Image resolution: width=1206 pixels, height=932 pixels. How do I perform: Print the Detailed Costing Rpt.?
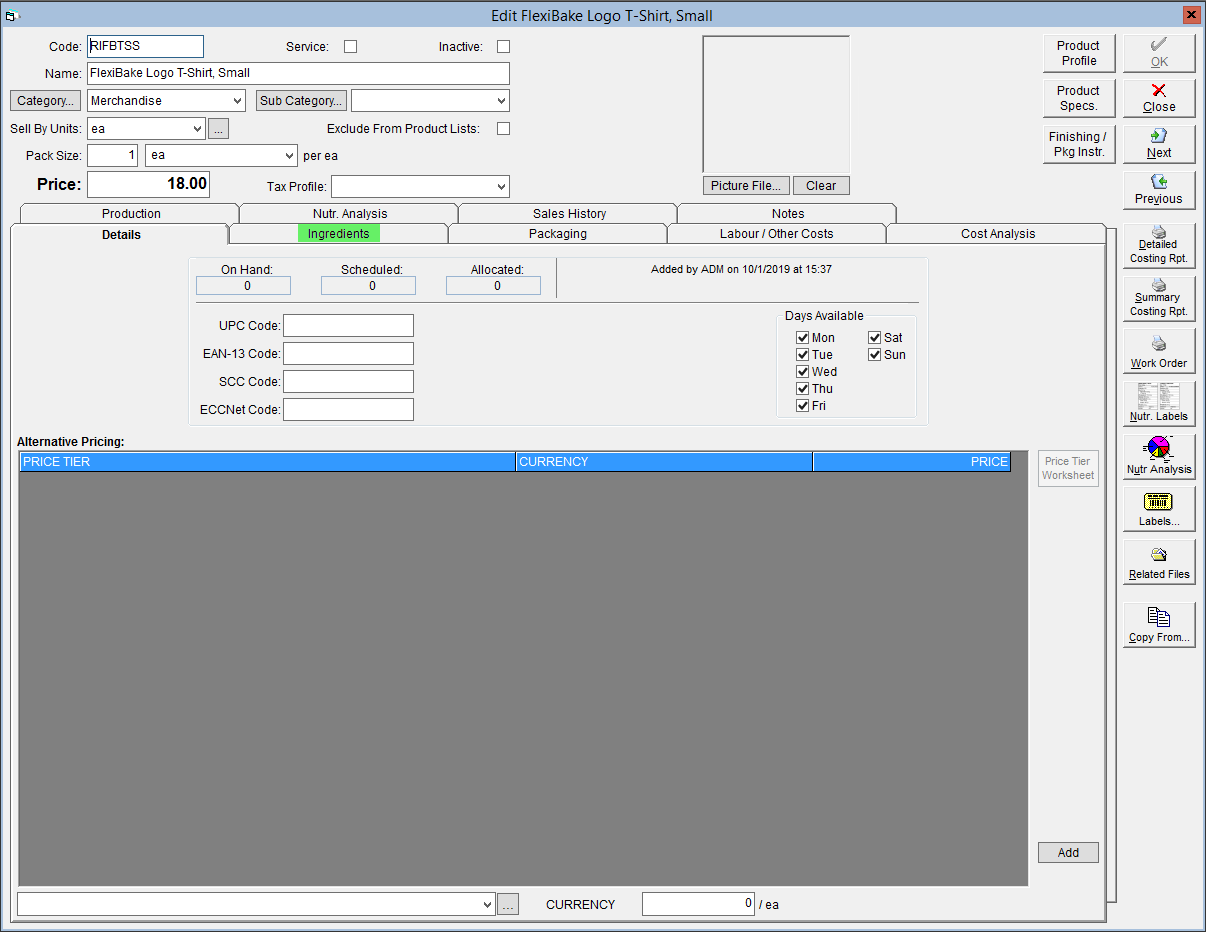coord(1159,245)
